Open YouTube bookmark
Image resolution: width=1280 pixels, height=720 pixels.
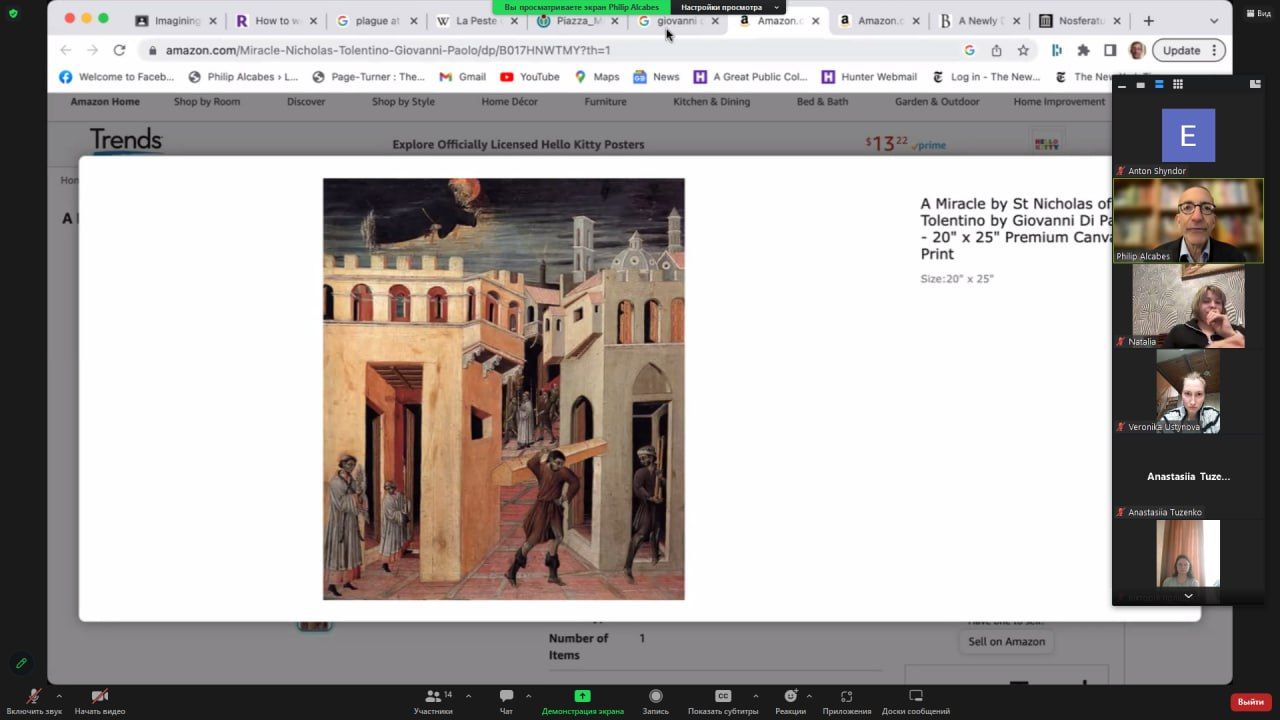530,77
